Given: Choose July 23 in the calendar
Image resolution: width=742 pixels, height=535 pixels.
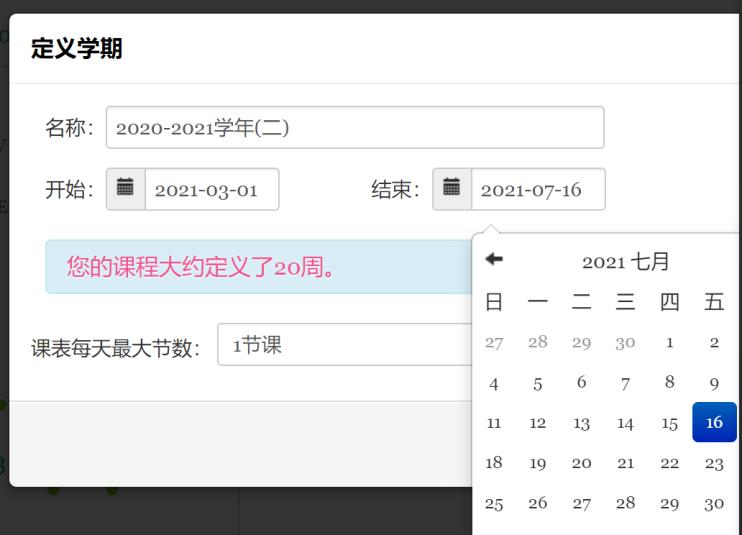Looking at the screenshot, I should (714, 463).
